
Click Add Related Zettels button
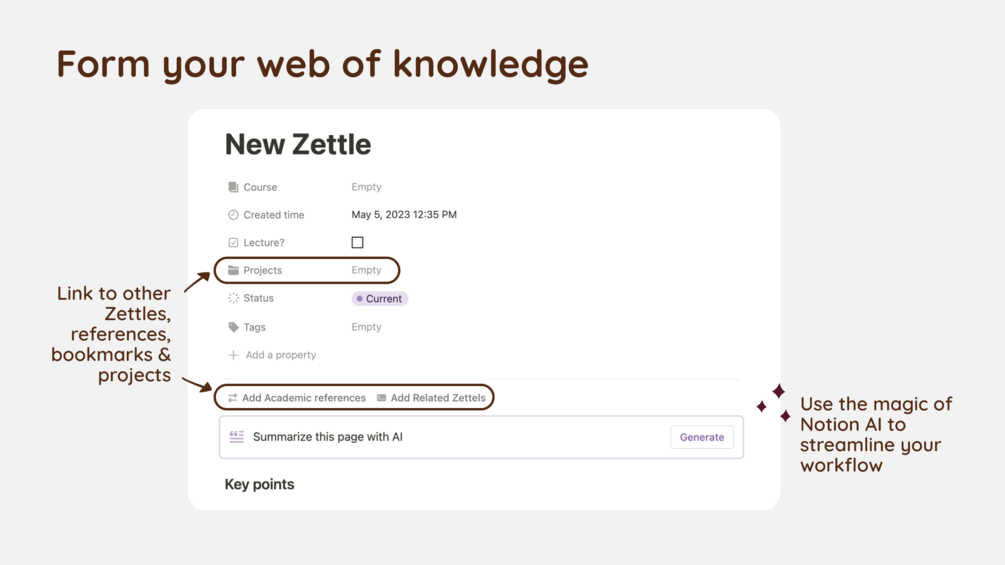pos(431,398)
